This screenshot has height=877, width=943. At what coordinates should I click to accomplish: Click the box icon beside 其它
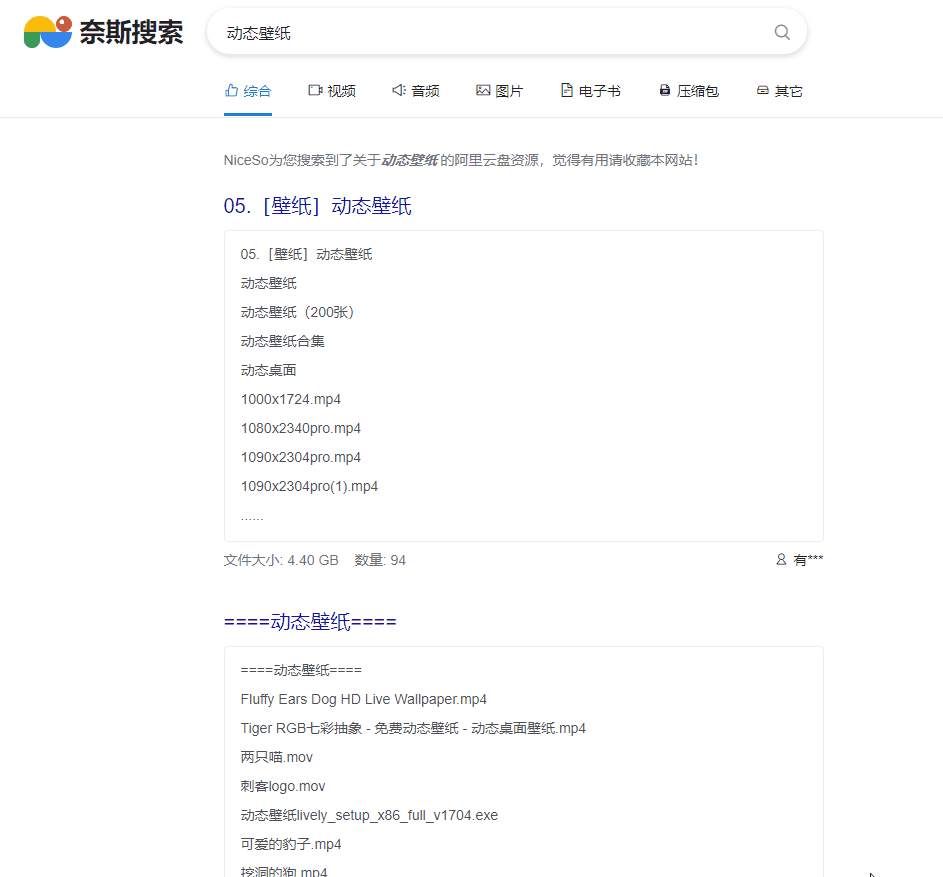(x=763, y=90)
